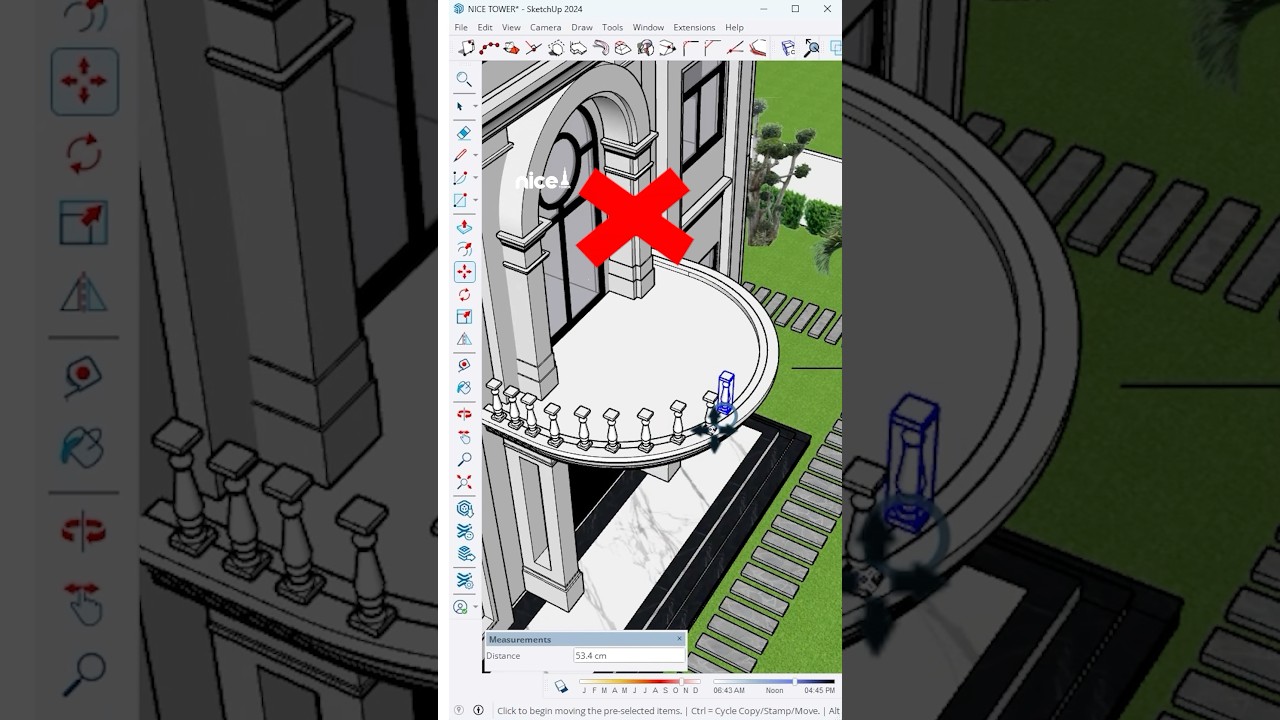Select the arrow Select tool
This screenshot has width=1280, height=720.
click(x=461, y=106)
